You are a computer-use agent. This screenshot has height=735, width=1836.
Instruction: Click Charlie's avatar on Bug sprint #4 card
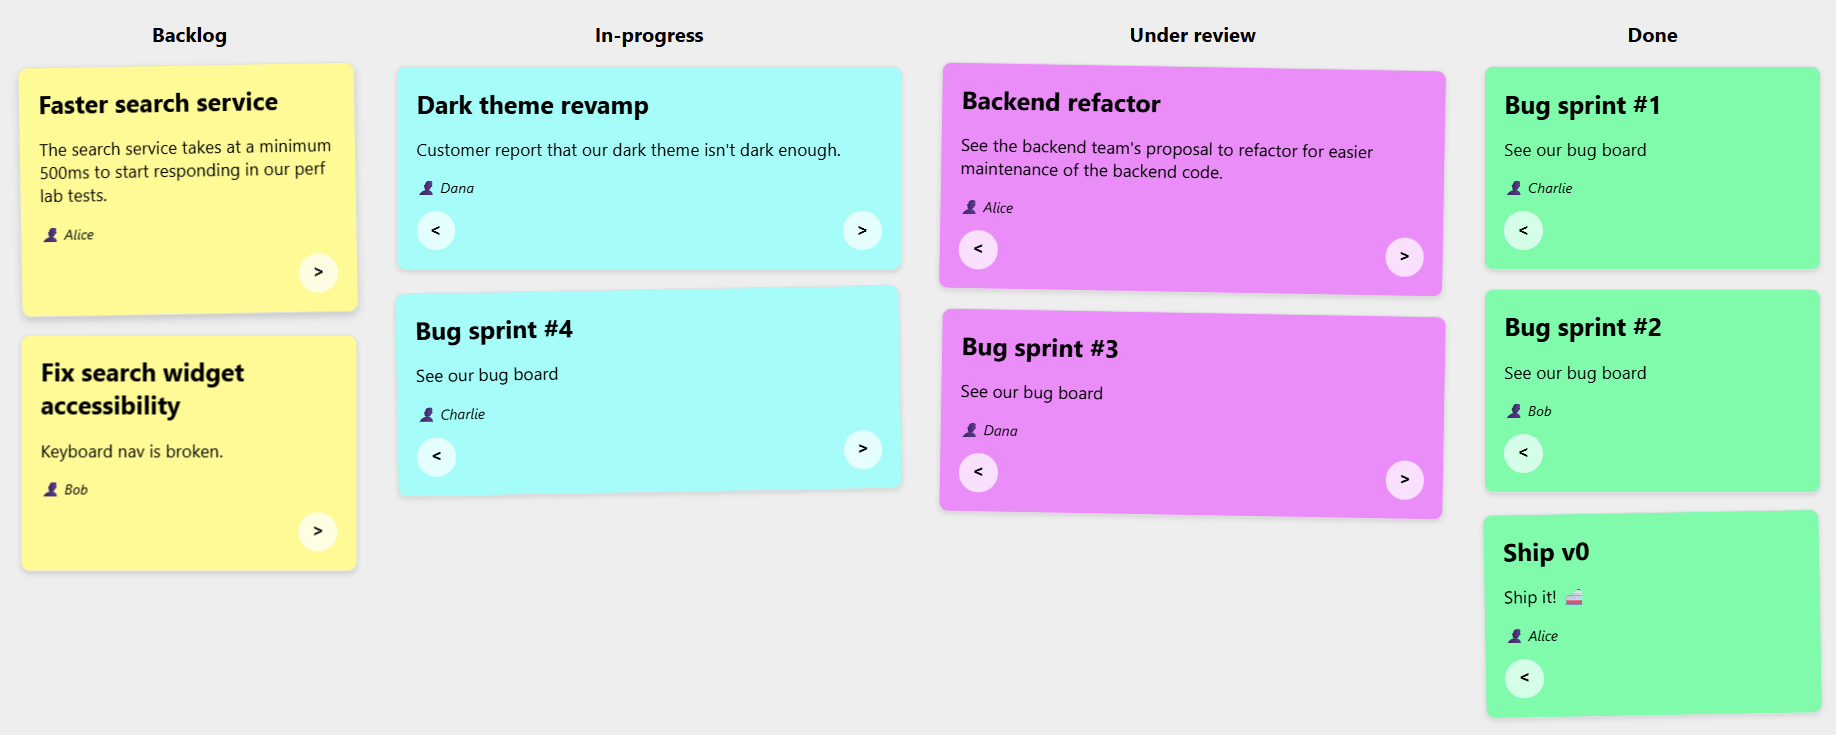pyautogui.click(x=425, y=414)
